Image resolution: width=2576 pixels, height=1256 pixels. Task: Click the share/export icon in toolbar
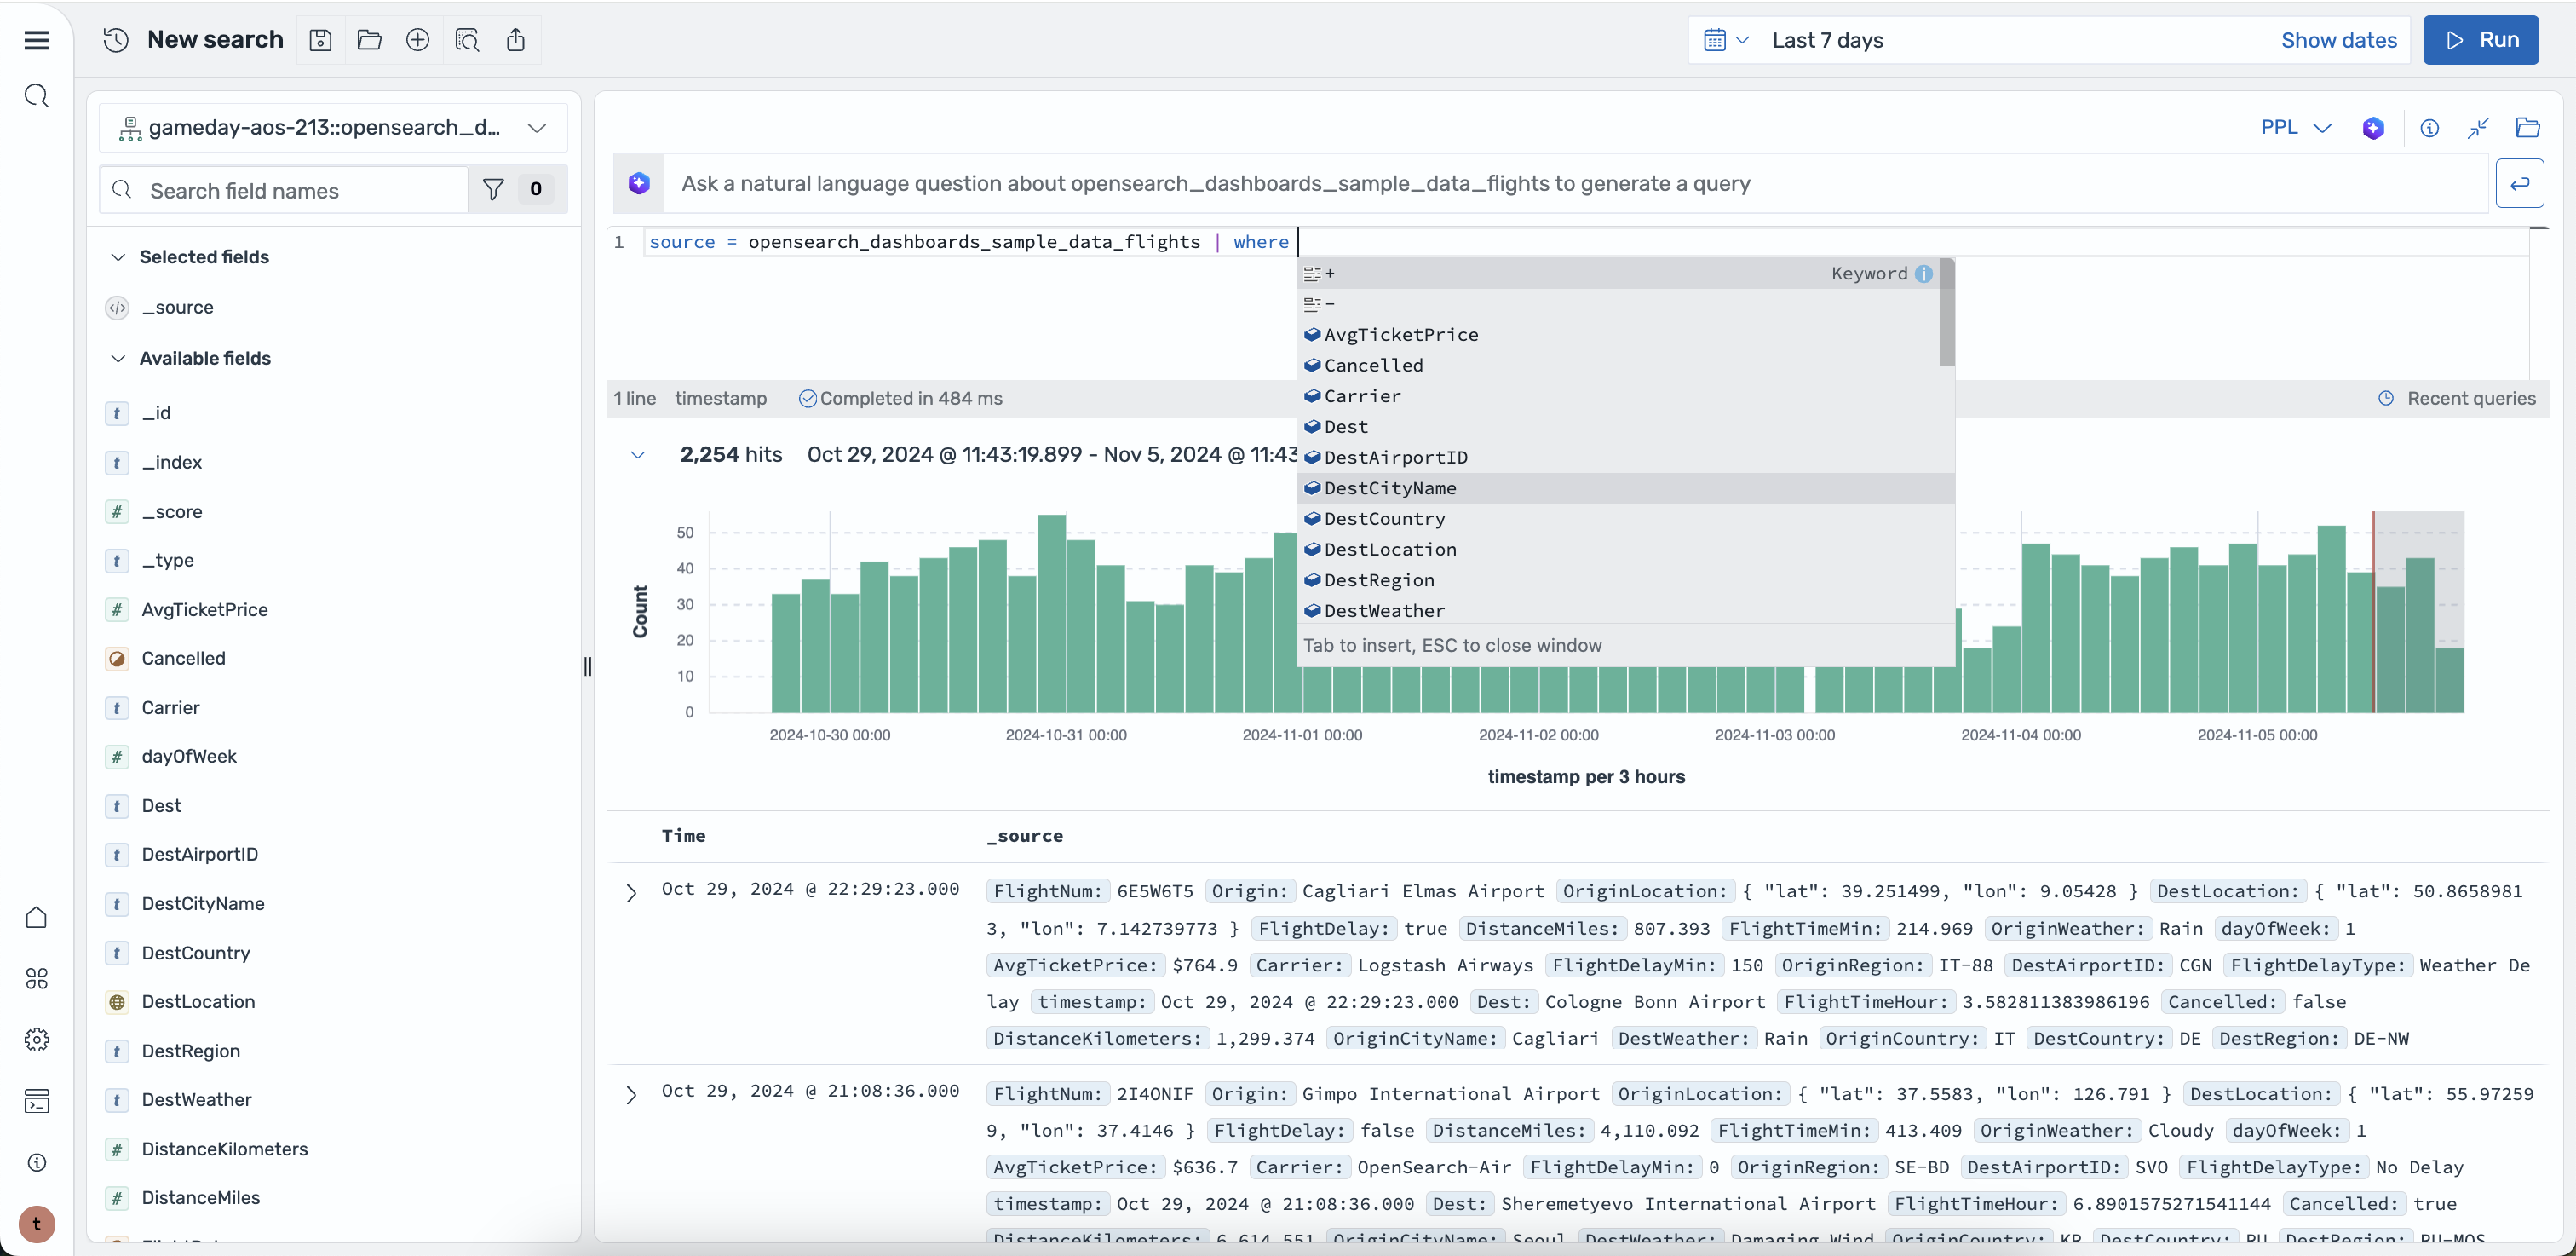[x=516, y=40]
